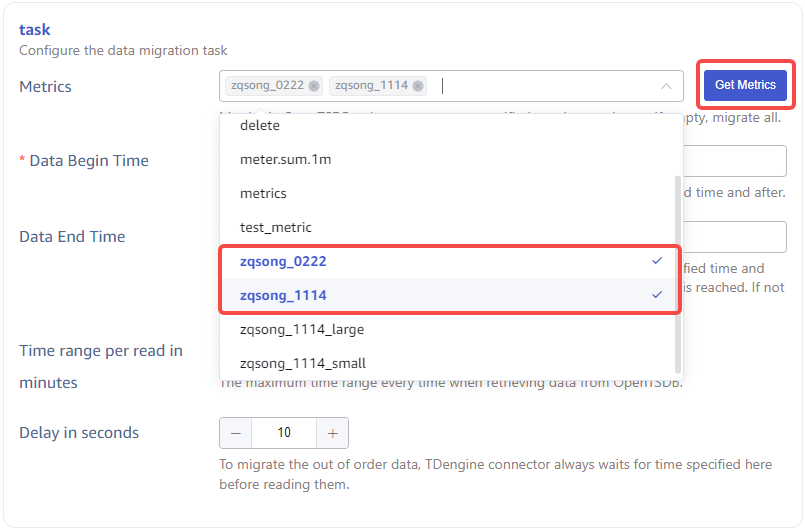The width and height of the screenshot is (805, 532).
Task: Click the Metrics search text area
Action: point(540,86)
